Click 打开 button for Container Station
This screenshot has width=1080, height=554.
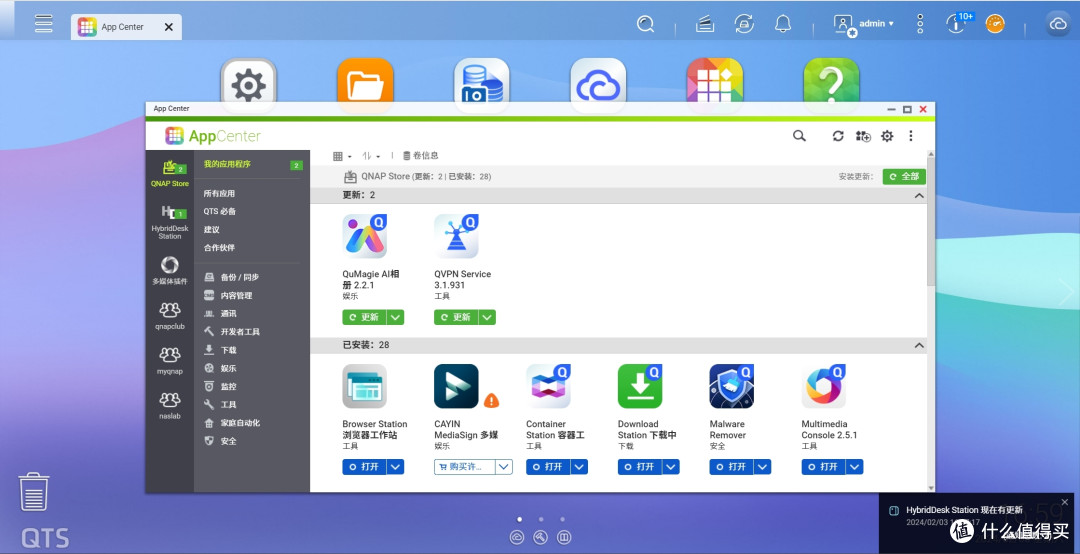pos(548,466)
